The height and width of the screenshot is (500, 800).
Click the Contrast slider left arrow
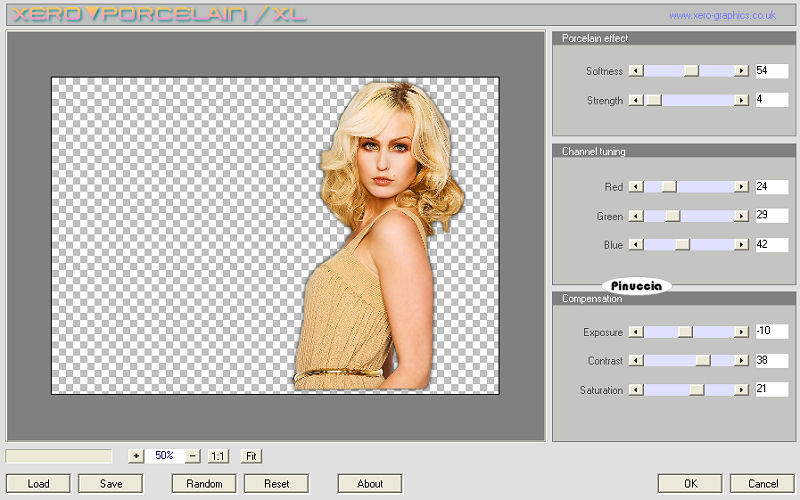(x=635, y=361)
